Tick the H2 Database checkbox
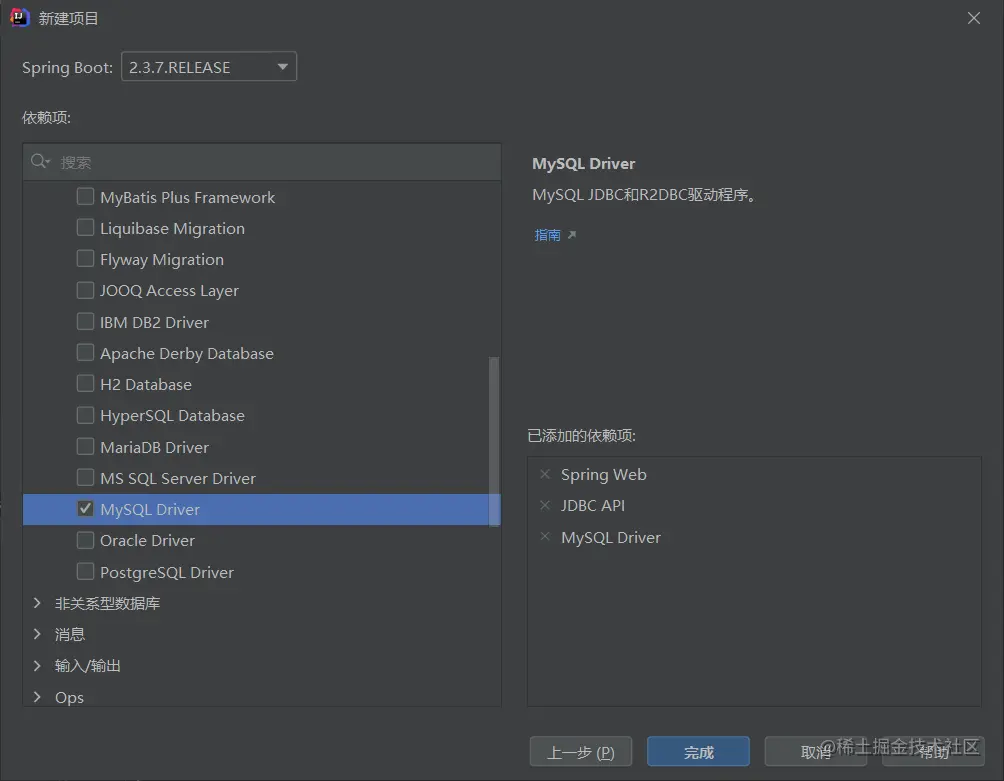 pyautogui.click(x=85, y=384)
